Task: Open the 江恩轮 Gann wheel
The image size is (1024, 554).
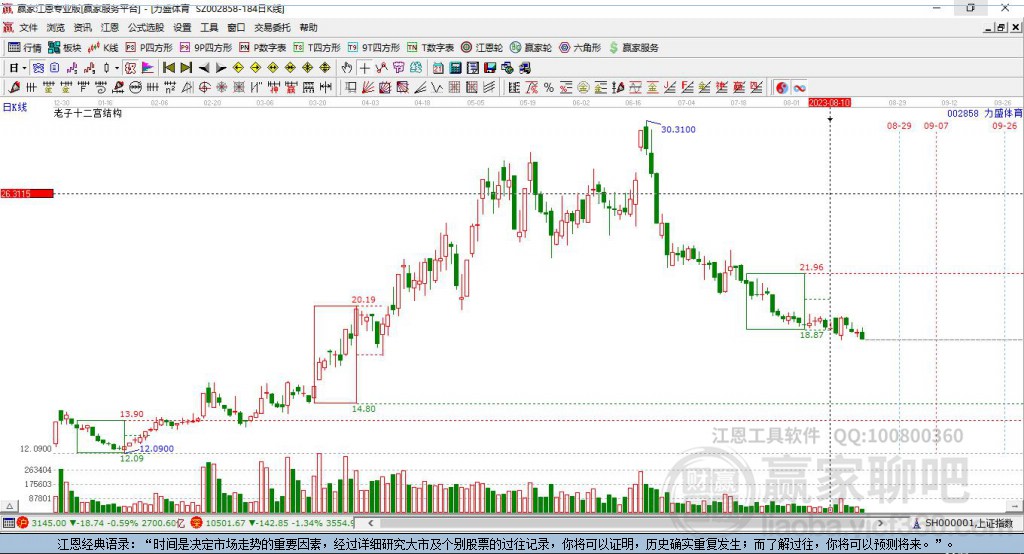Action: tap(482, 48)
